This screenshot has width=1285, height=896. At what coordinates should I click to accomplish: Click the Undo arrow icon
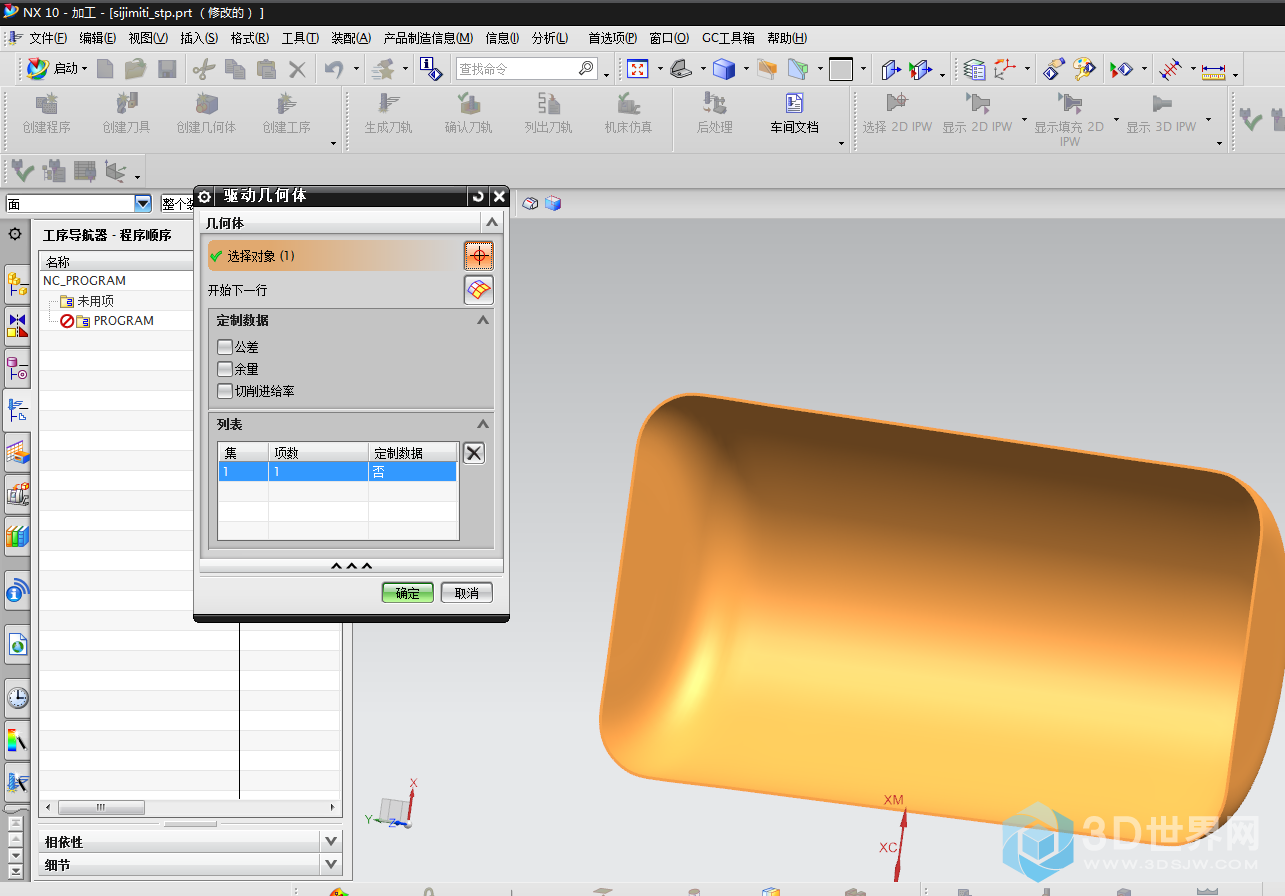[x=334, y=69]
